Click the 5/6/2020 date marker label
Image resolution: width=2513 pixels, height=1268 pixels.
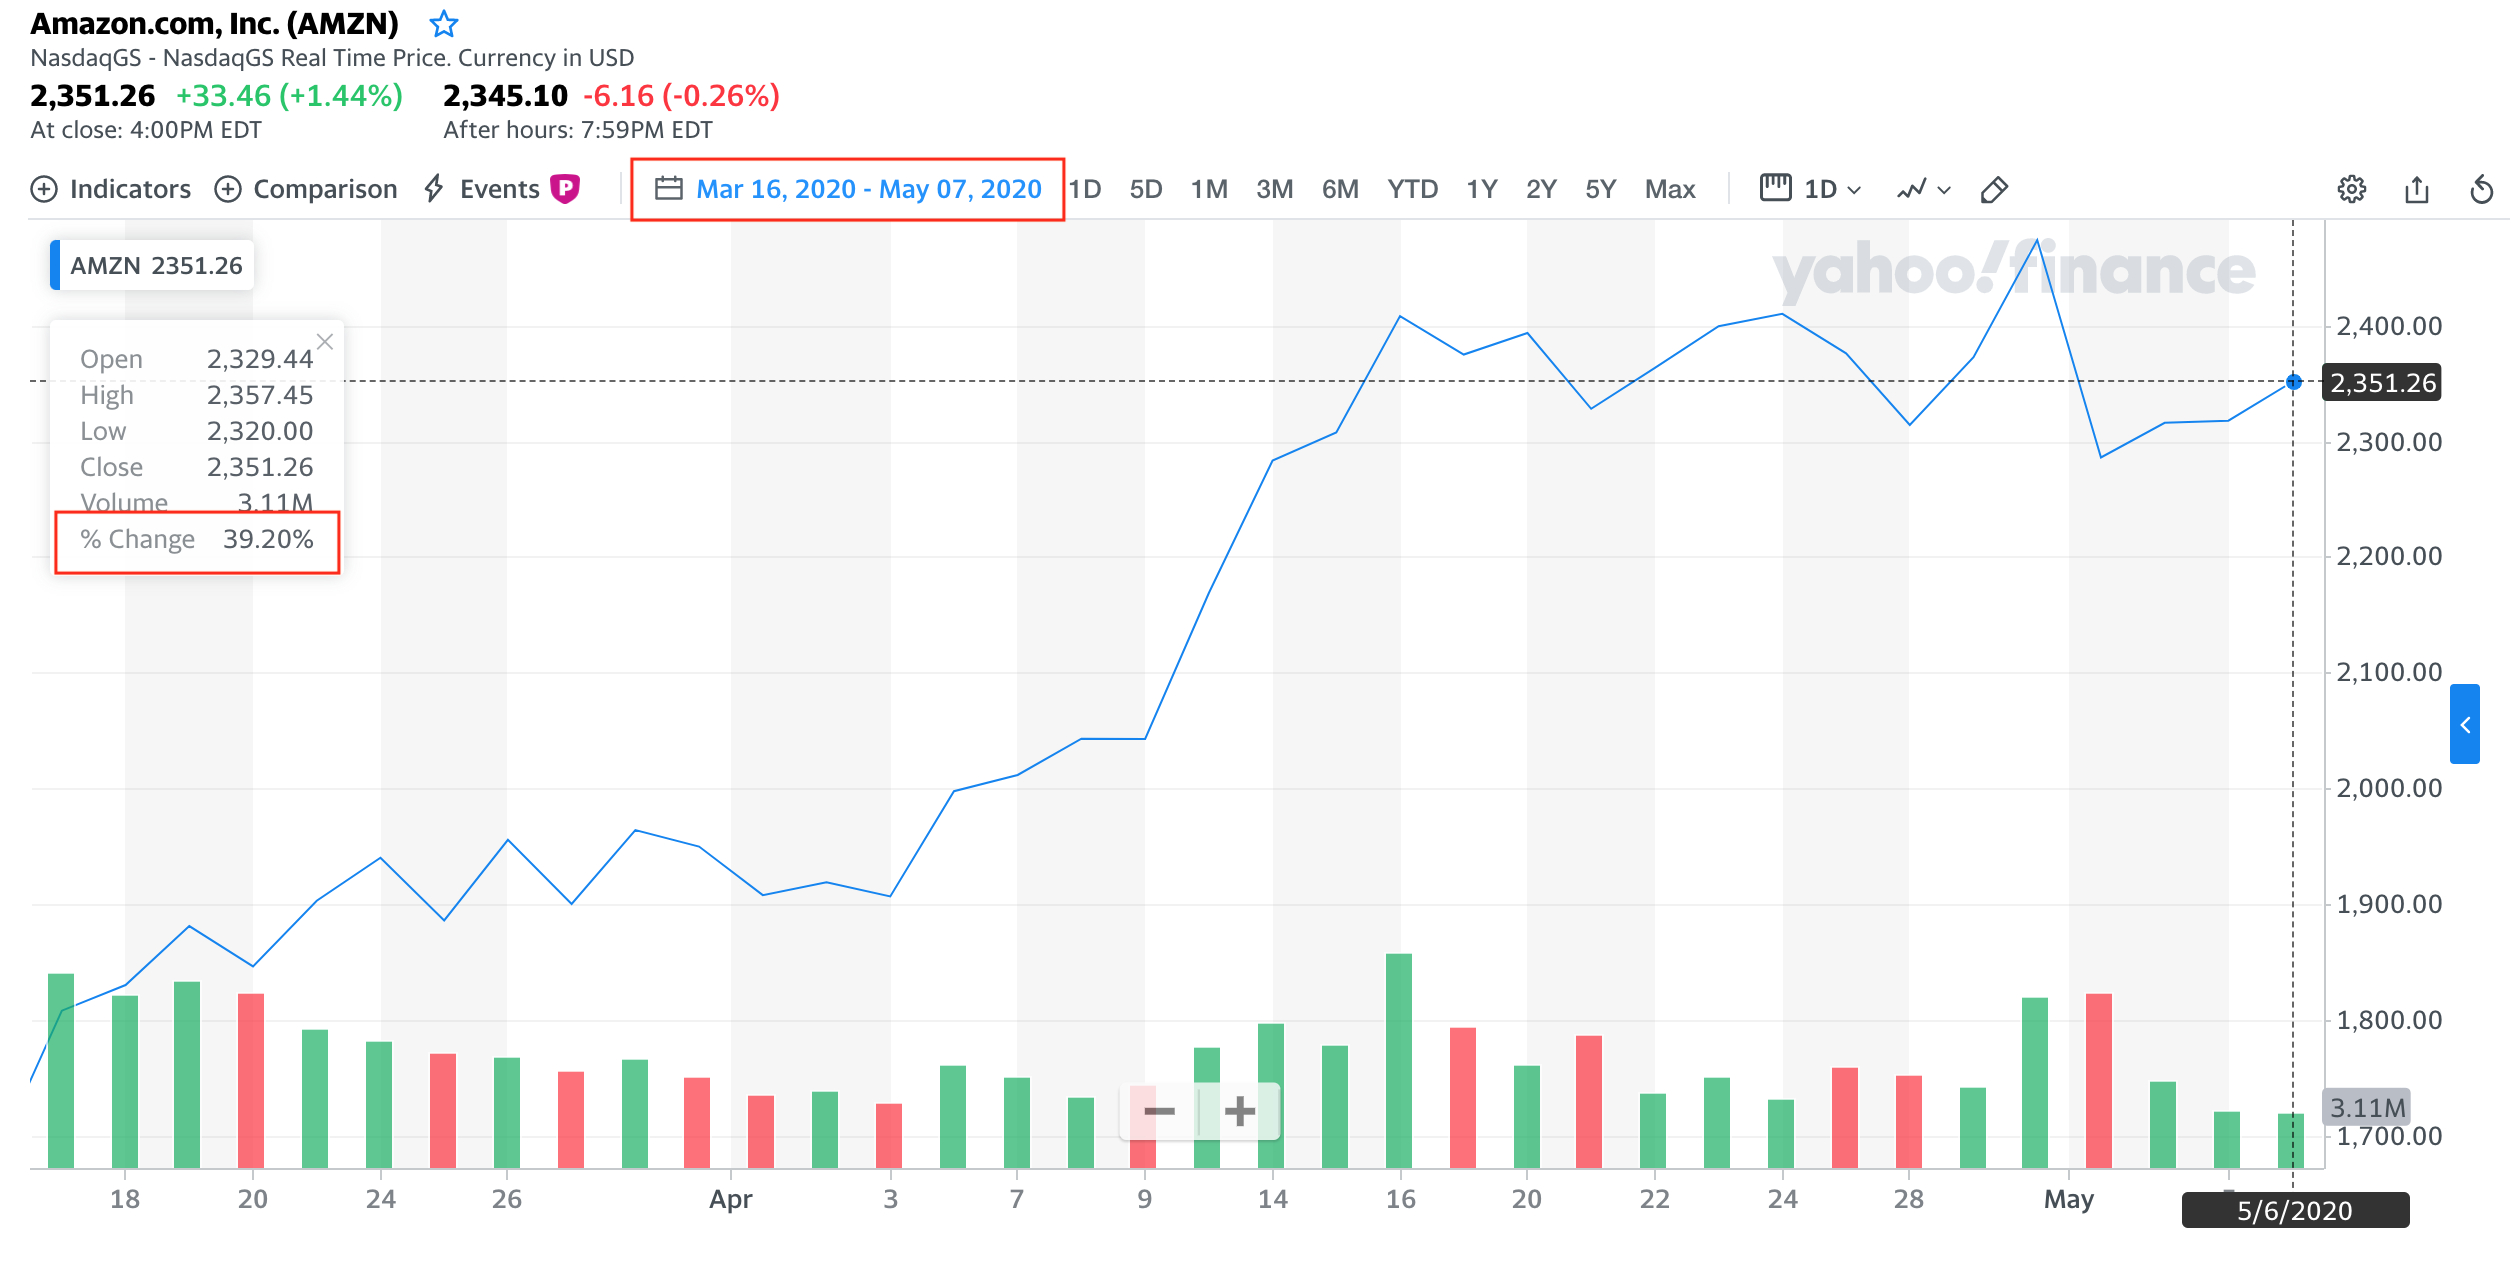(2295, 1210)
